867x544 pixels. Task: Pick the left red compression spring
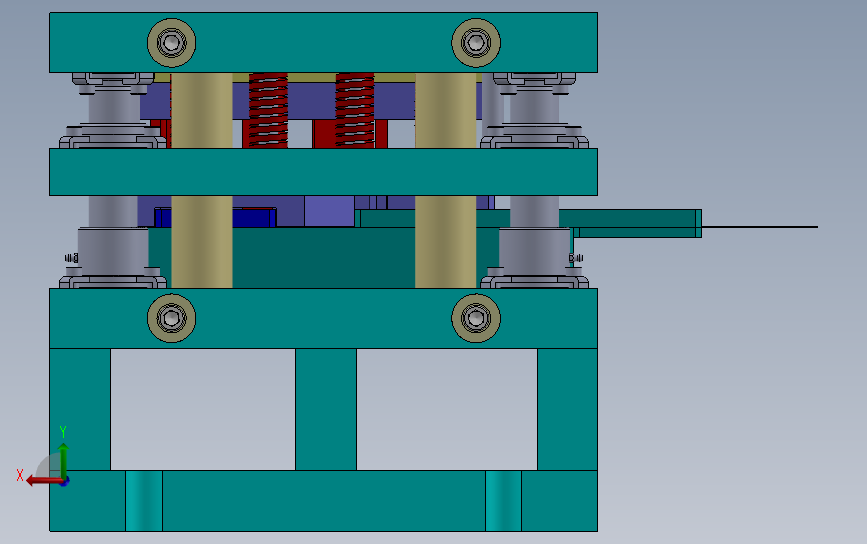[268, 110]
